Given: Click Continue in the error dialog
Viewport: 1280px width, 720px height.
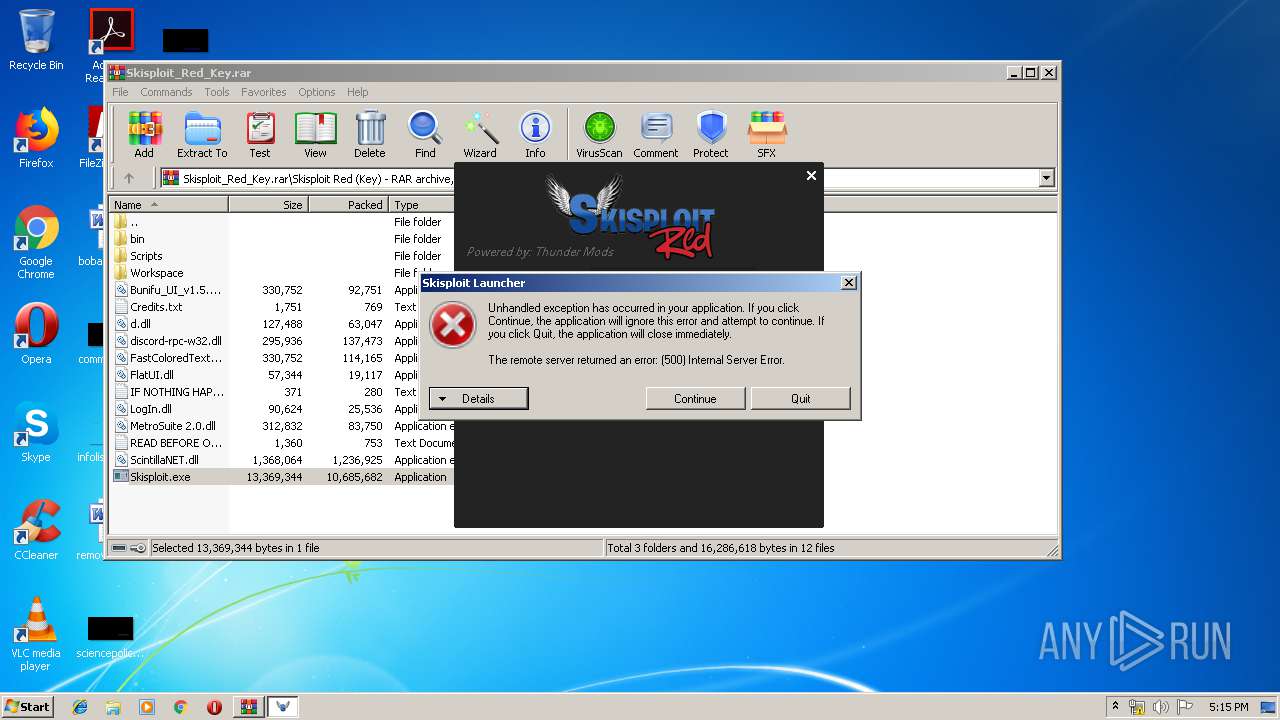Looking at the screenshot, I should (695, 399).
